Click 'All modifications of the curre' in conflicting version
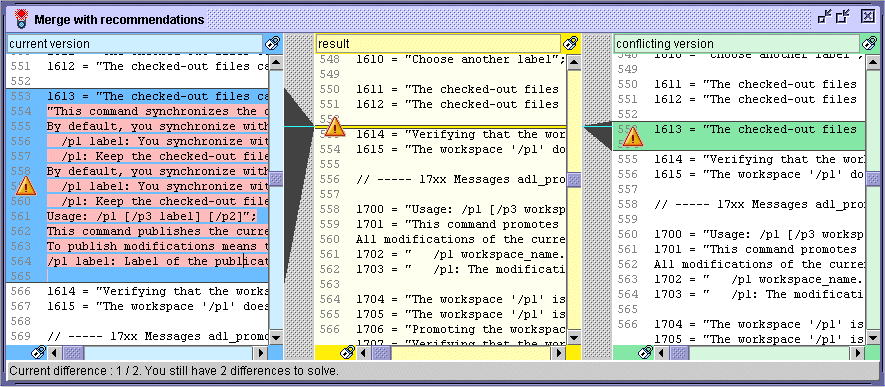This screenshot has height=387, width=885. (759, 264)
